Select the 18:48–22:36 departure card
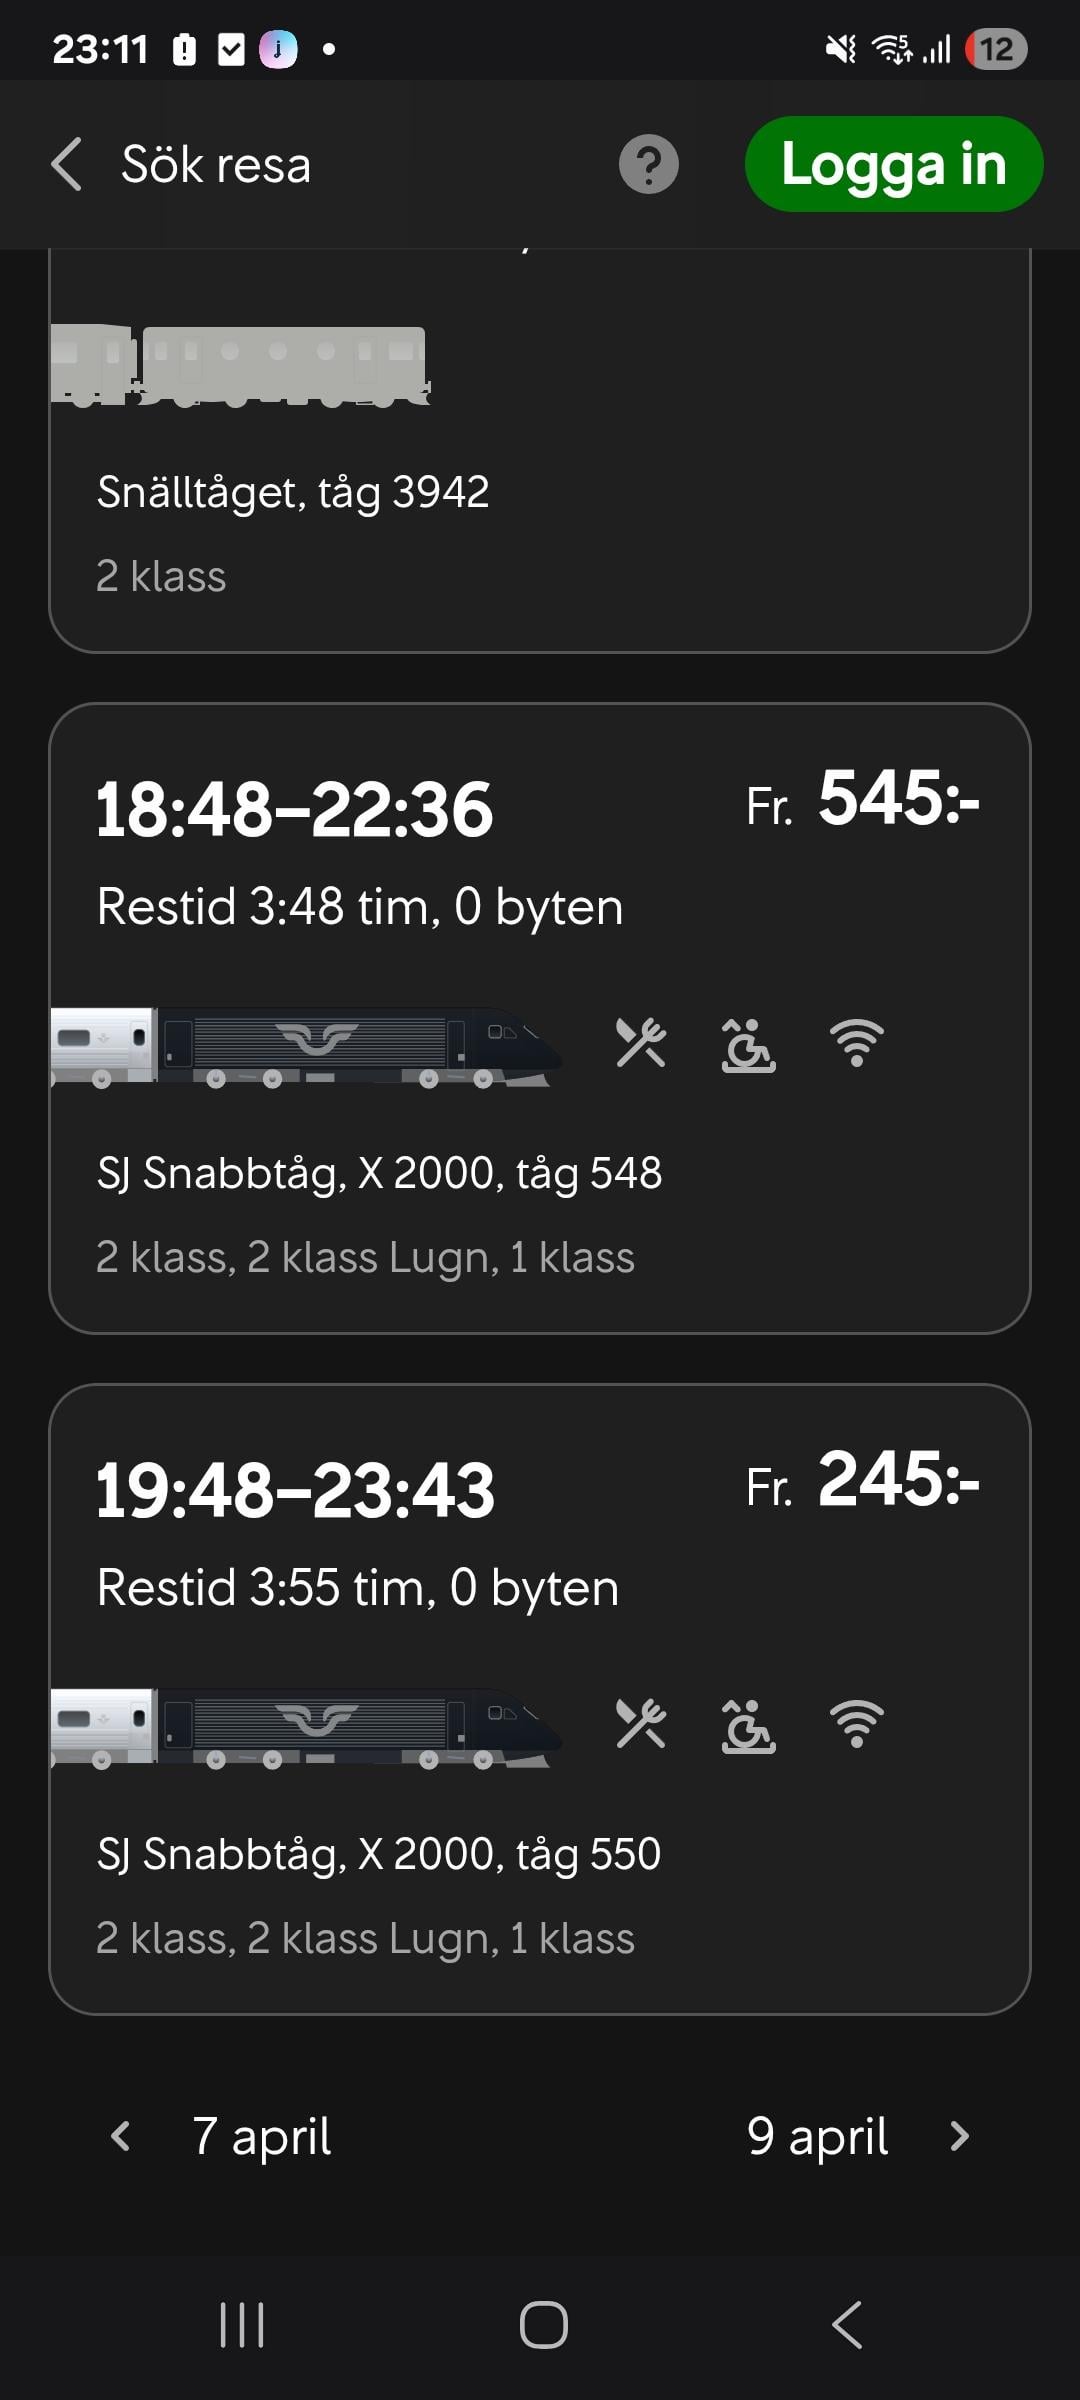The width and height of the screenshot is (1080, 2400). coord(540,900)
